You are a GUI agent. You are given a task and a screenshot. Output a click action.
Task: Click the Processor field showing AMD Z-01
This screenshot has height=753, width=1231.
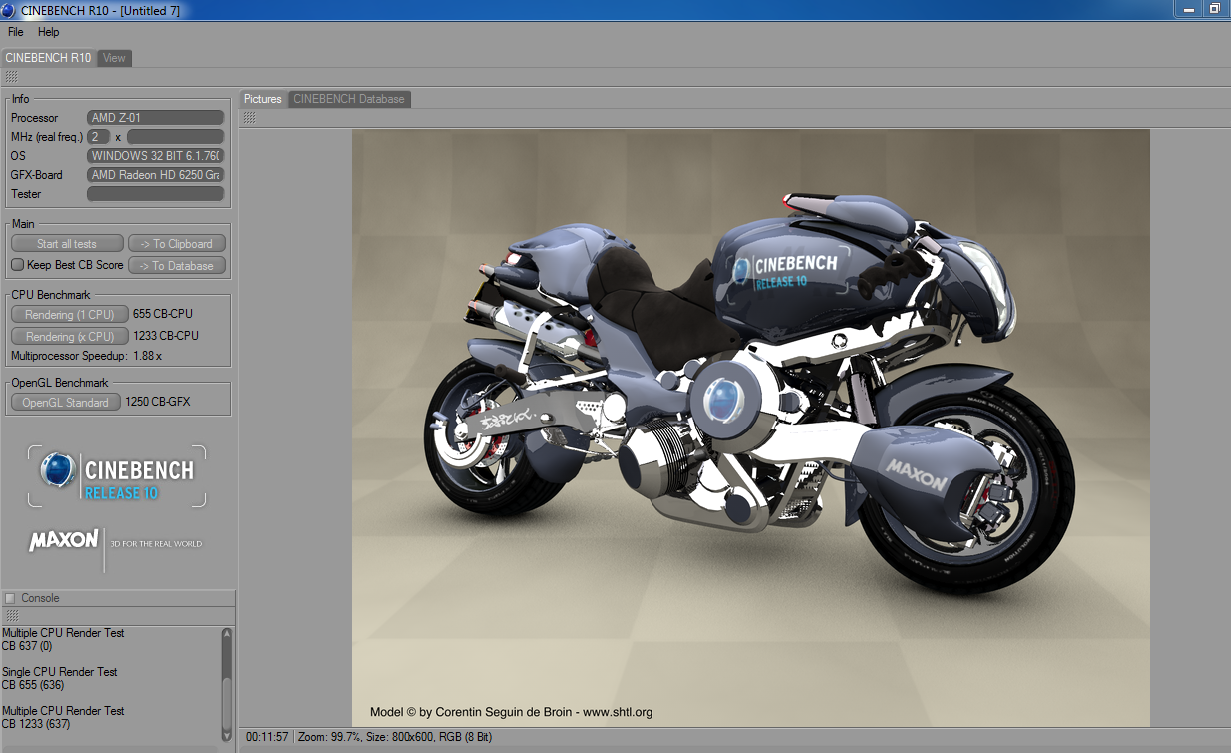tap(156, 118)
